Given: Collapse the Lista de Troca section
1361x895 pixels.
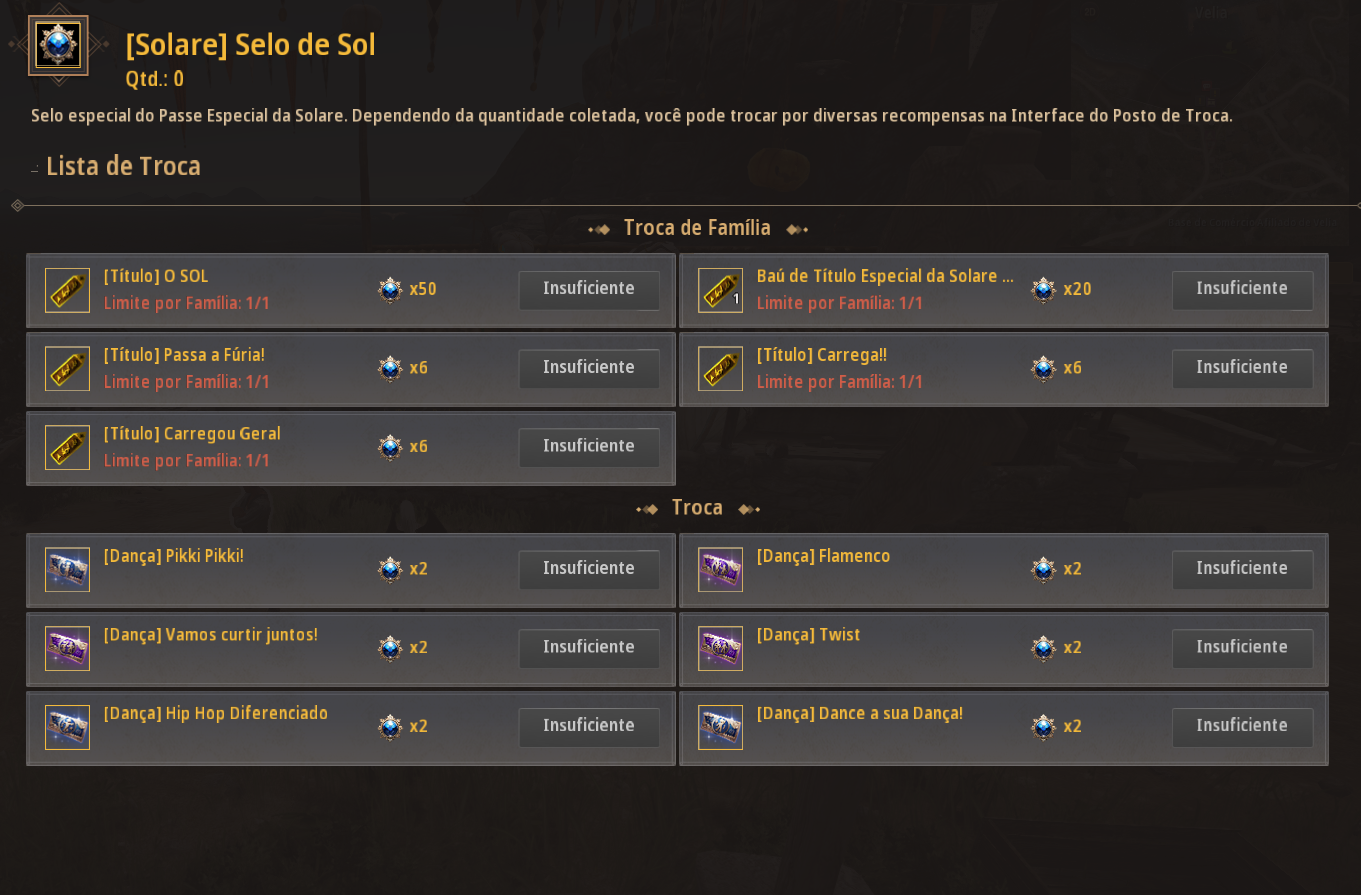Looking at the screenshot, I should (x=35, y=168).
